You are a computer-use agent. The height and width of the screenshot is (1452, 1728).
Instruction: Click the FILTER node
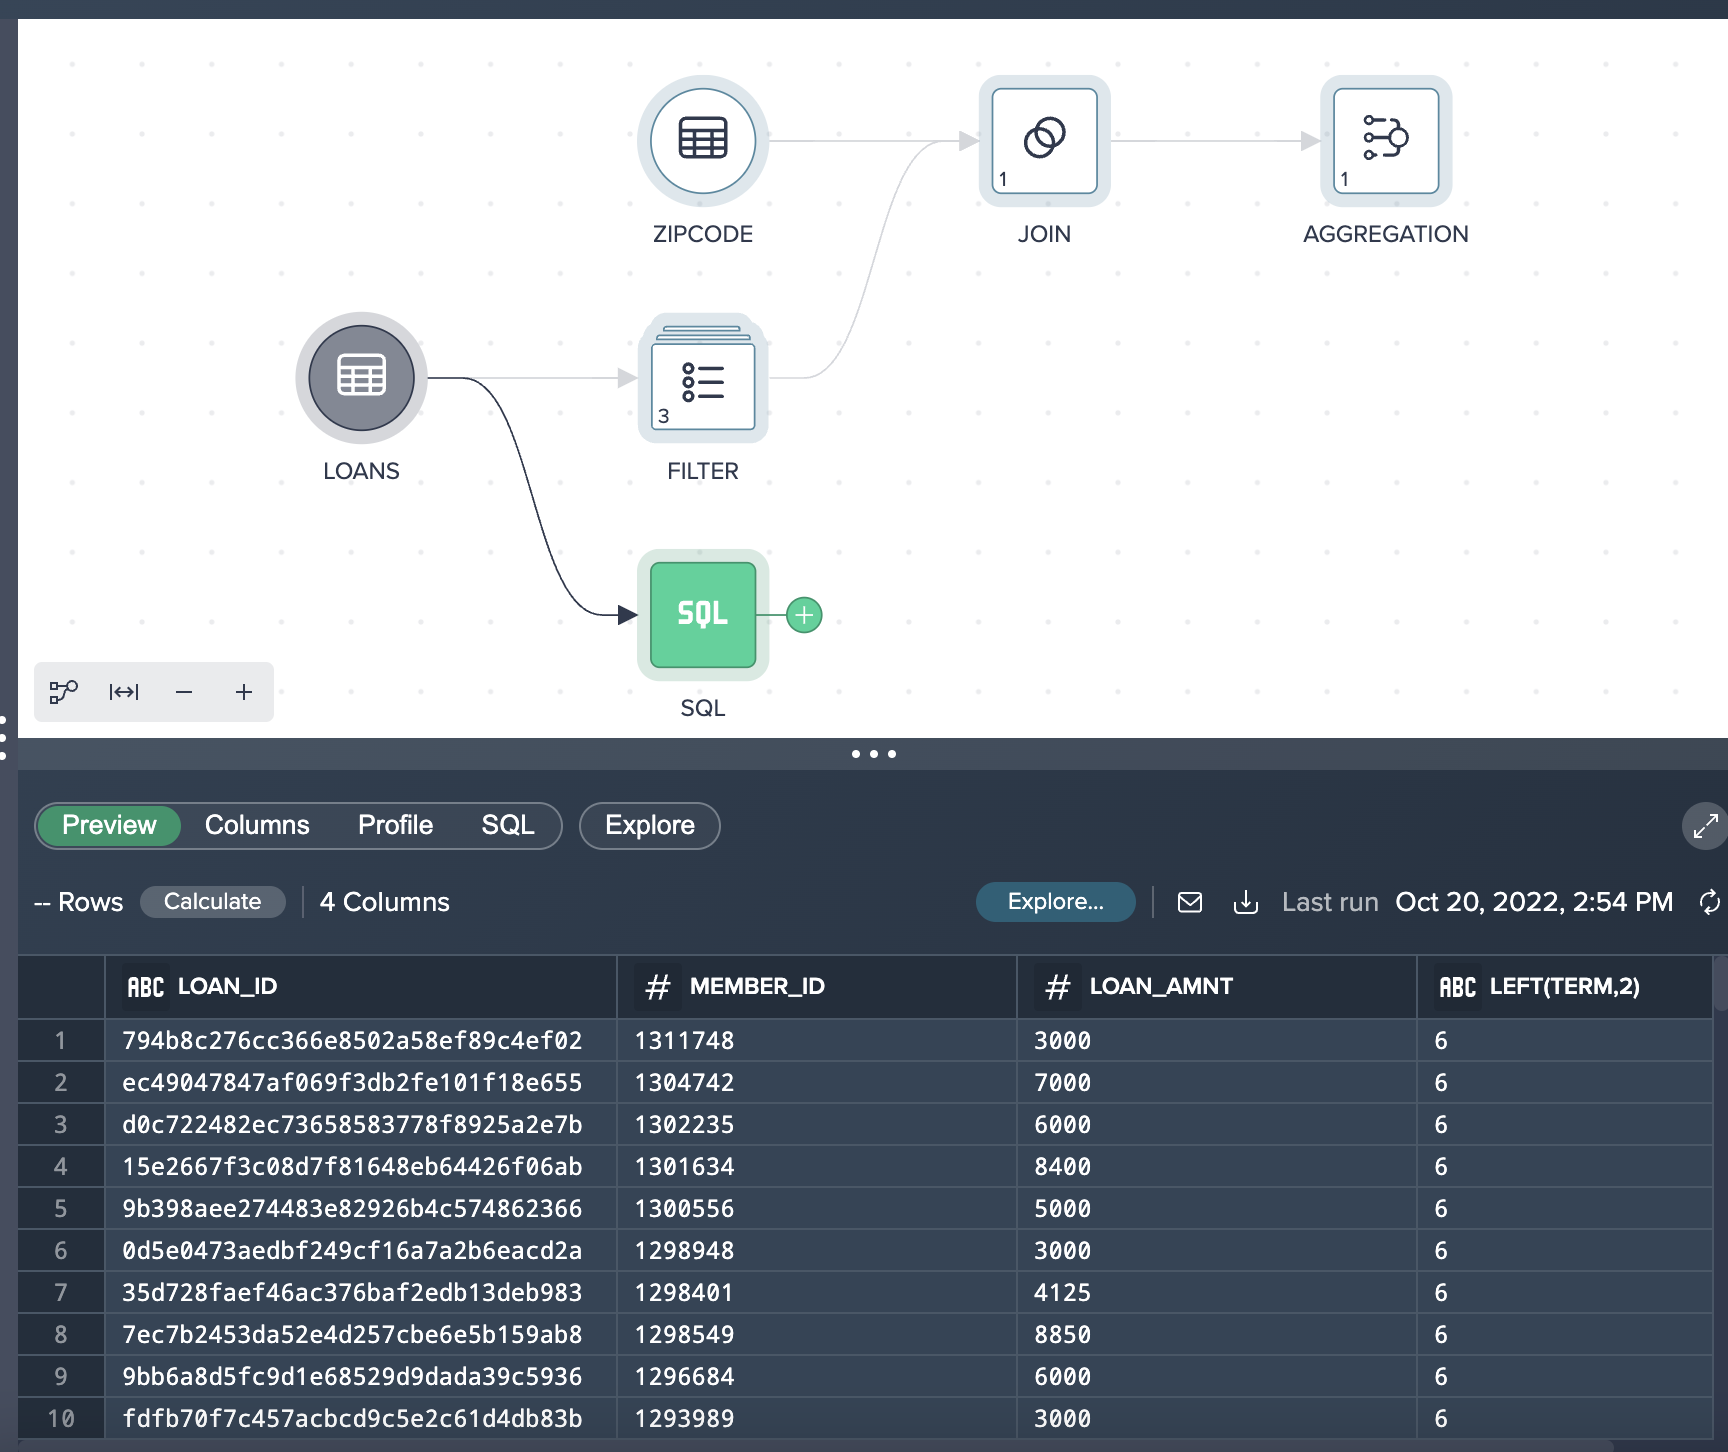(x=702, y=380)
